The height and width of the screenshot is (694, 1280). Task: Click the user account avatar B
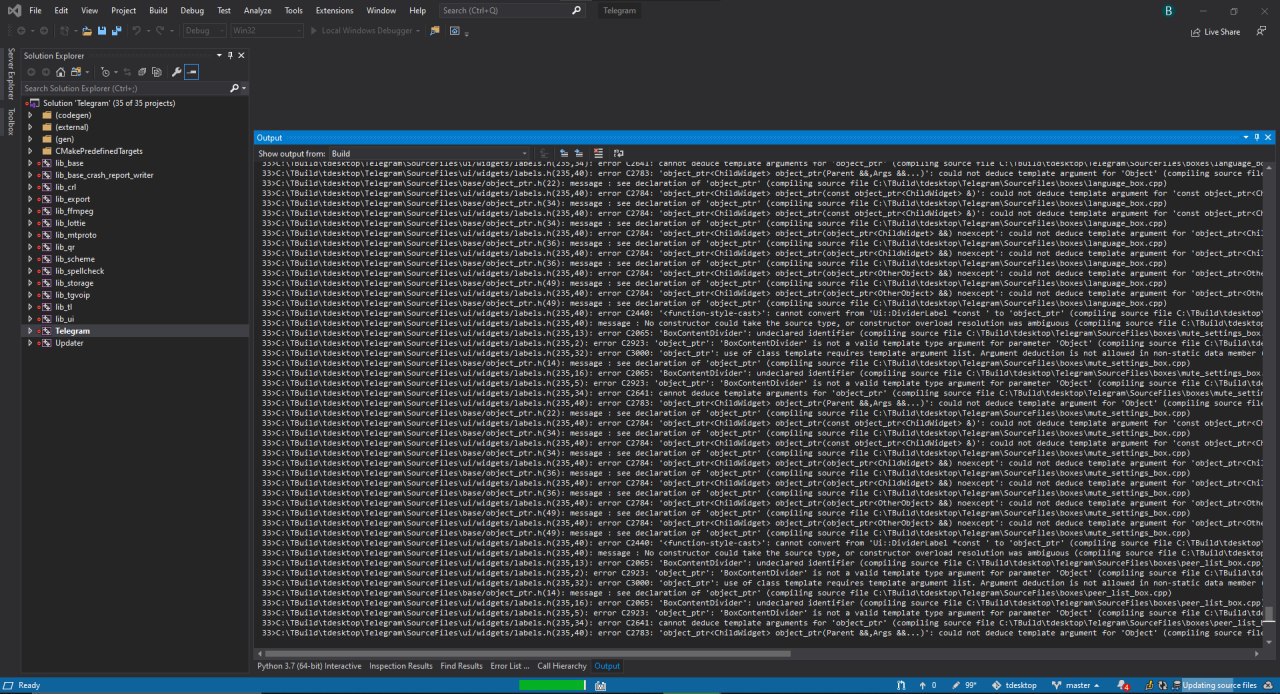[x=1168, y=10]
